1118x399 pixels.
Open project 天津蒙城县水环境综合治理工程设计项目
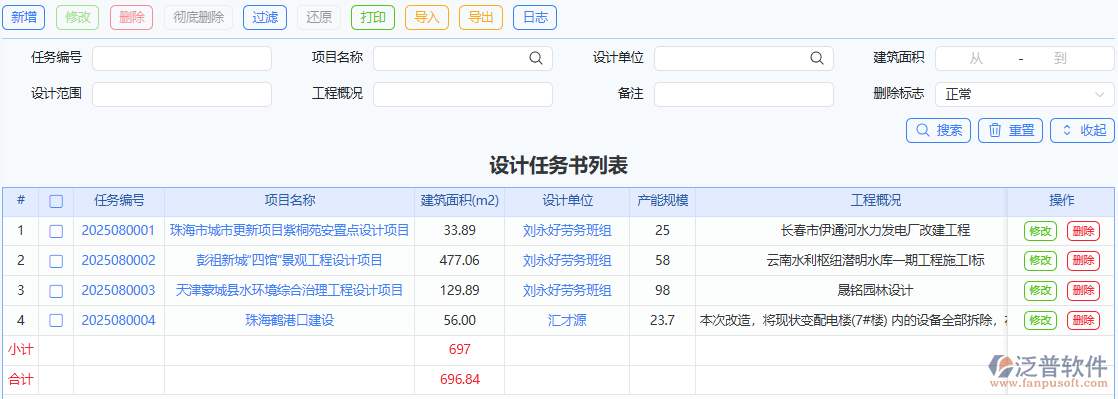(x=289, y=291)
